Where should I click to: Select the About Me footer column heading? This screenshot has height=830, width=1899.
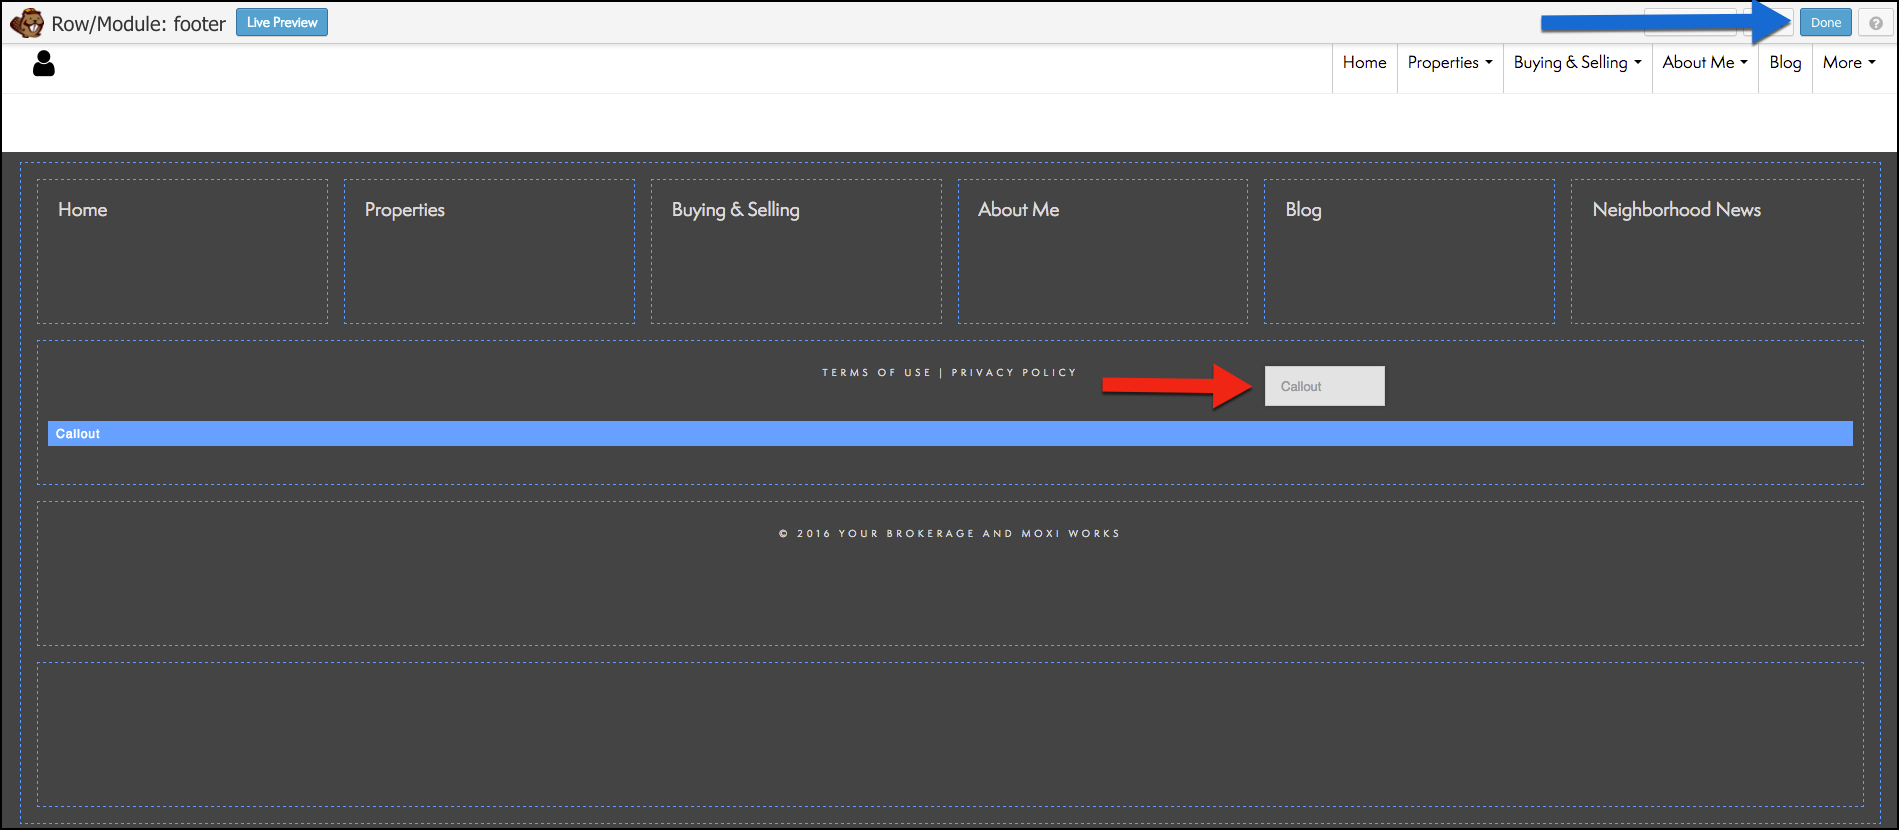pyautogui.click(x=1018, y=210)
